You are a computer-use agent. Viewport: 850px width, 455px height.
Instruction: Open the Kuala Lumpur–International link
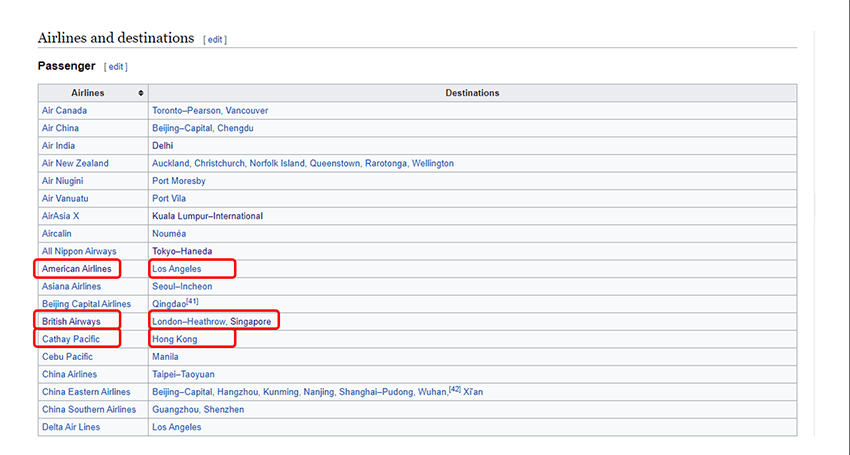click(x=207, y=216)
